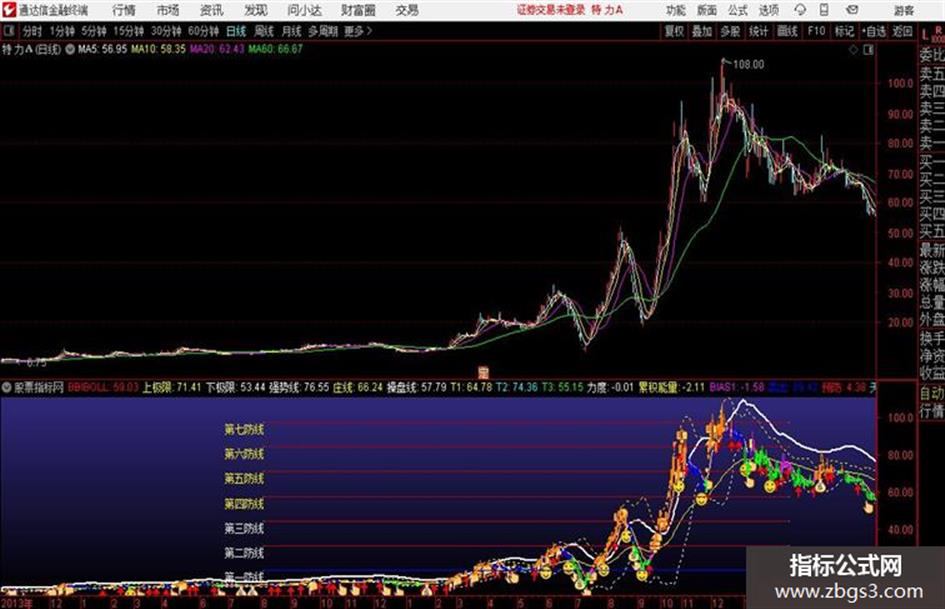Screen dimensions: 945x609
Task: Select the 周线 weekly period tab
Action: click(x=264, y=31)
